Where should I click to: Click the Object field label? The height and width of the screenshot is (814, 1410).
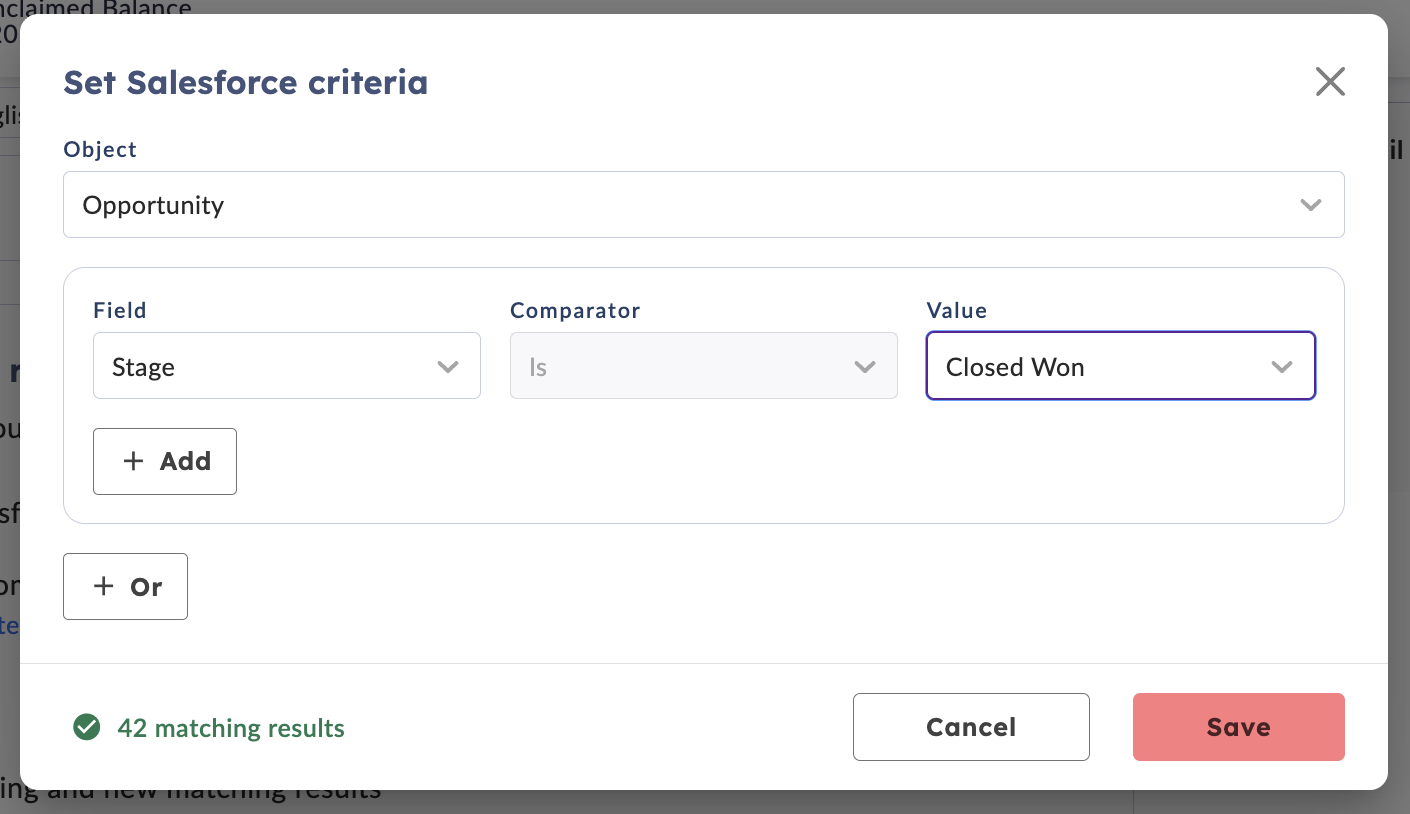pos(100,149)
